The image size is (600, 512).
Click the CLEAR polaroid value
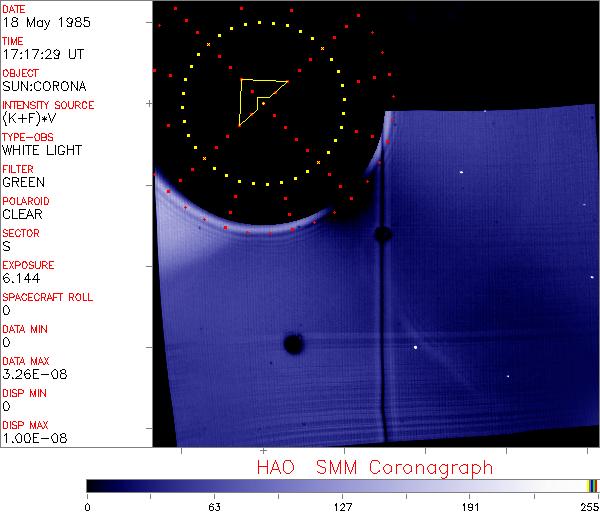pyautogui.click(x=23, y=215)
